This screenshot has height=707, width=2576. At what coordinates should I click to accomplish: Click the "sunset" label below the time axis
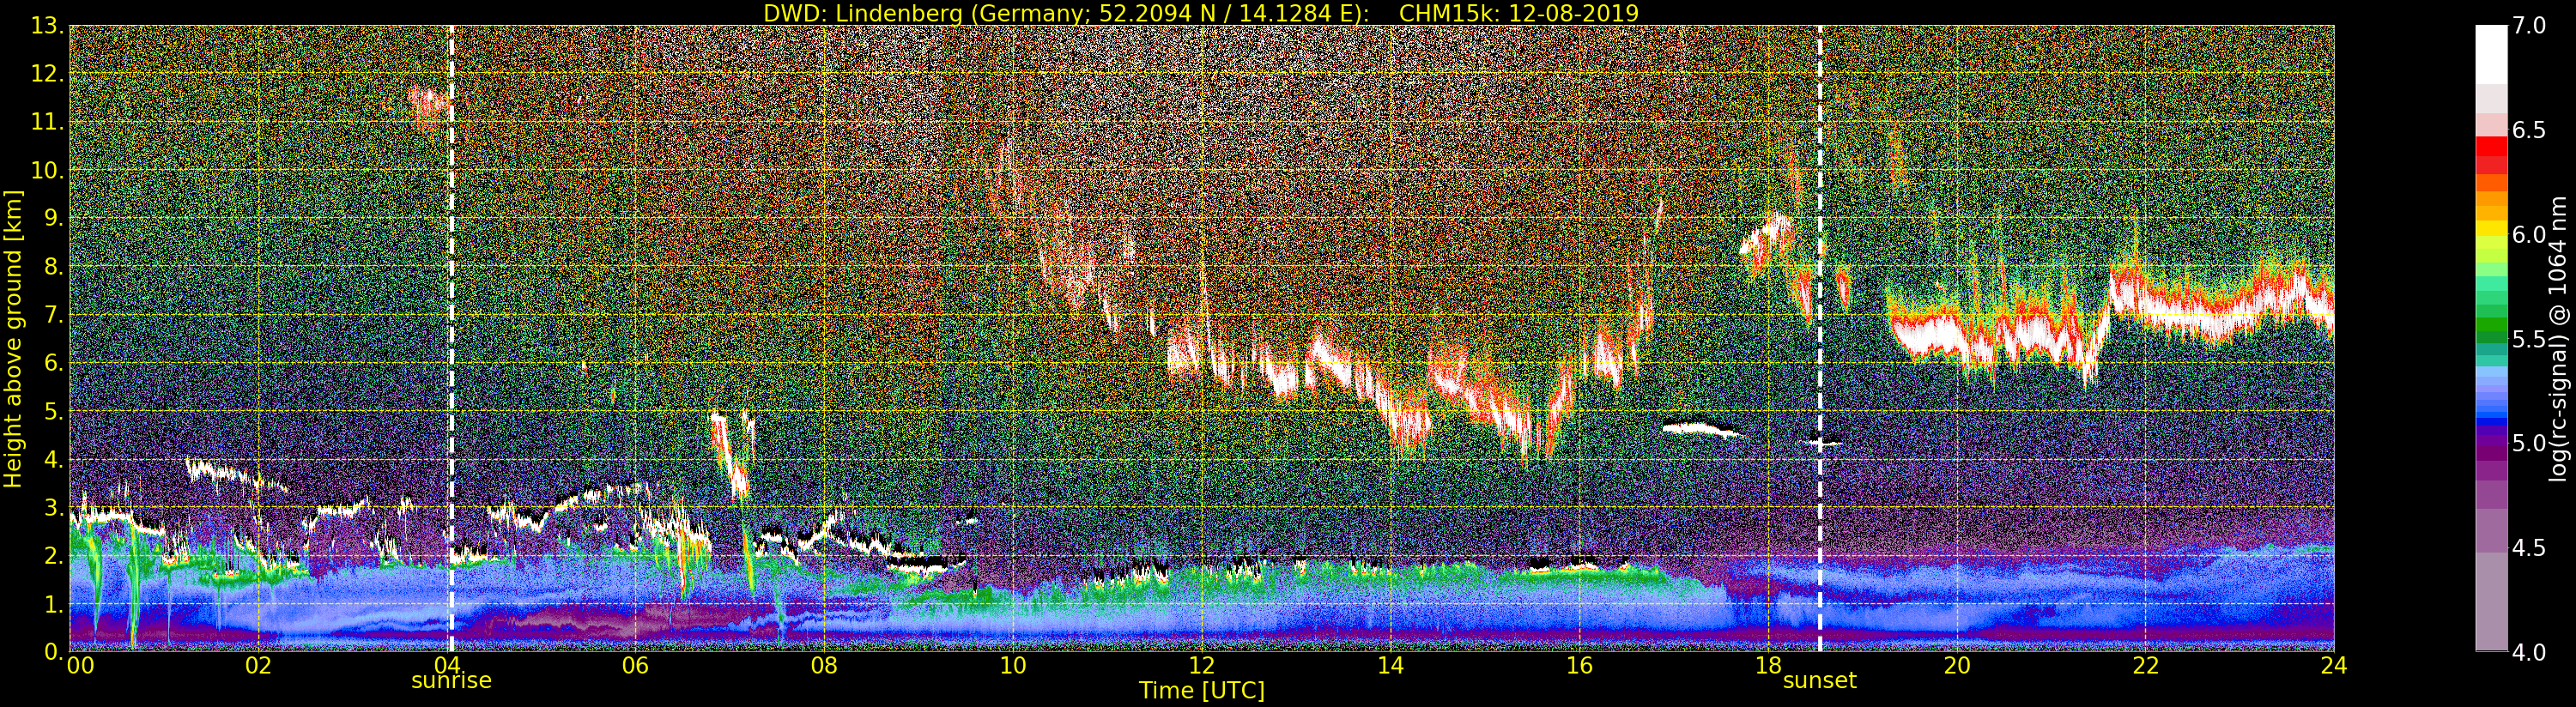(x=1819, y=680)
